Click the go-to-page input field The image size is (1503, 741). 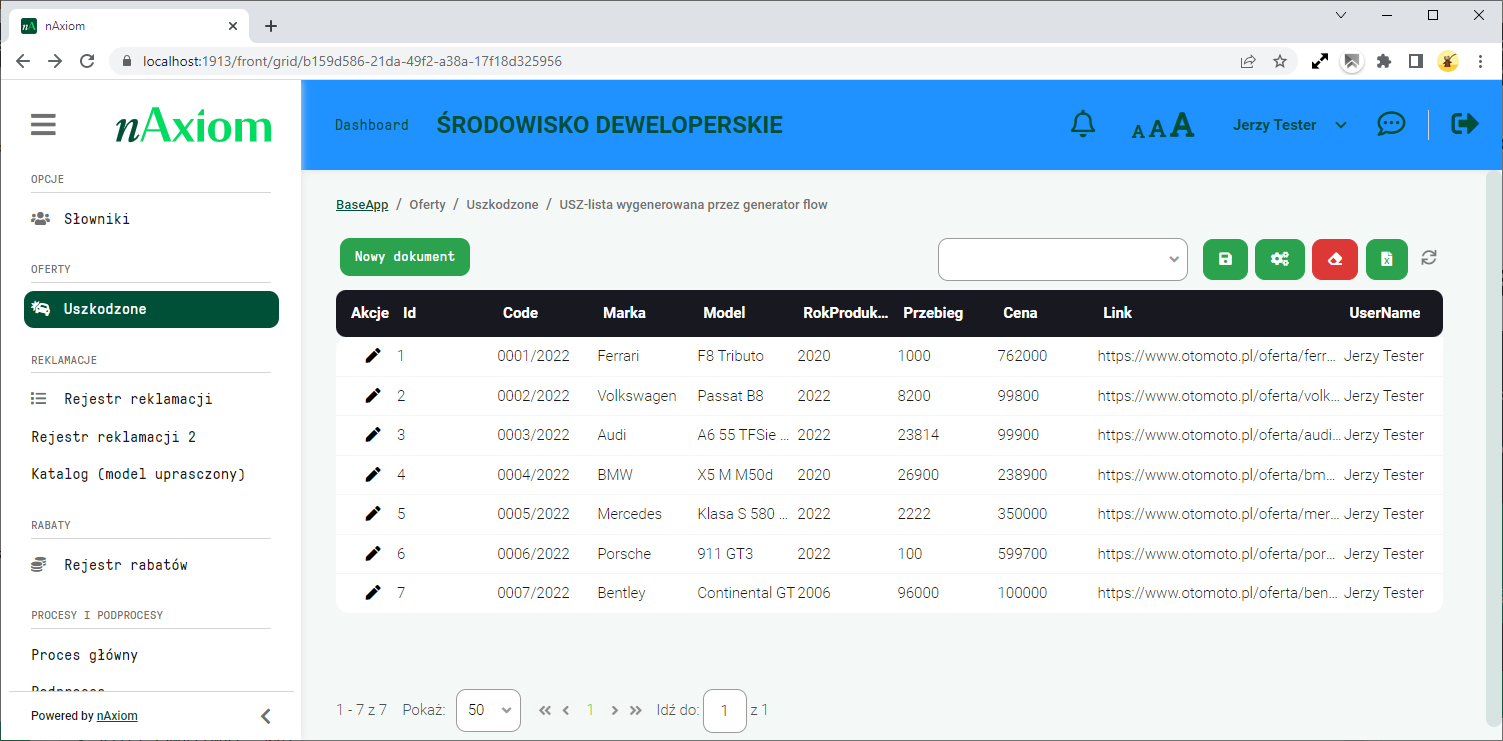click(725, 710)
